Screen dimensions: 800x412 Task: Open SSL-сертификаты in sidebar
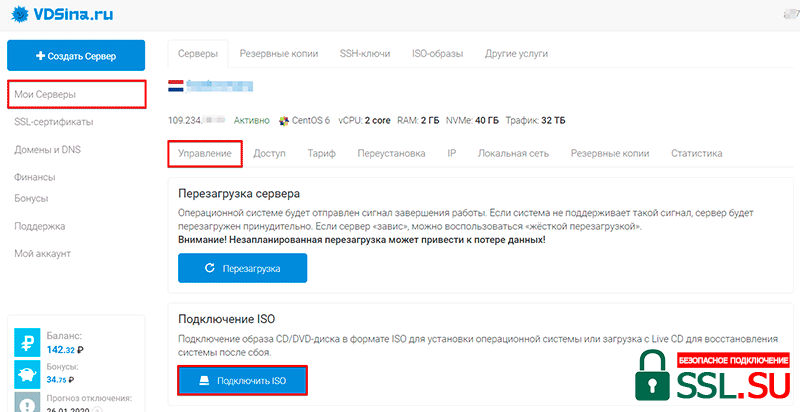[54, 122]
